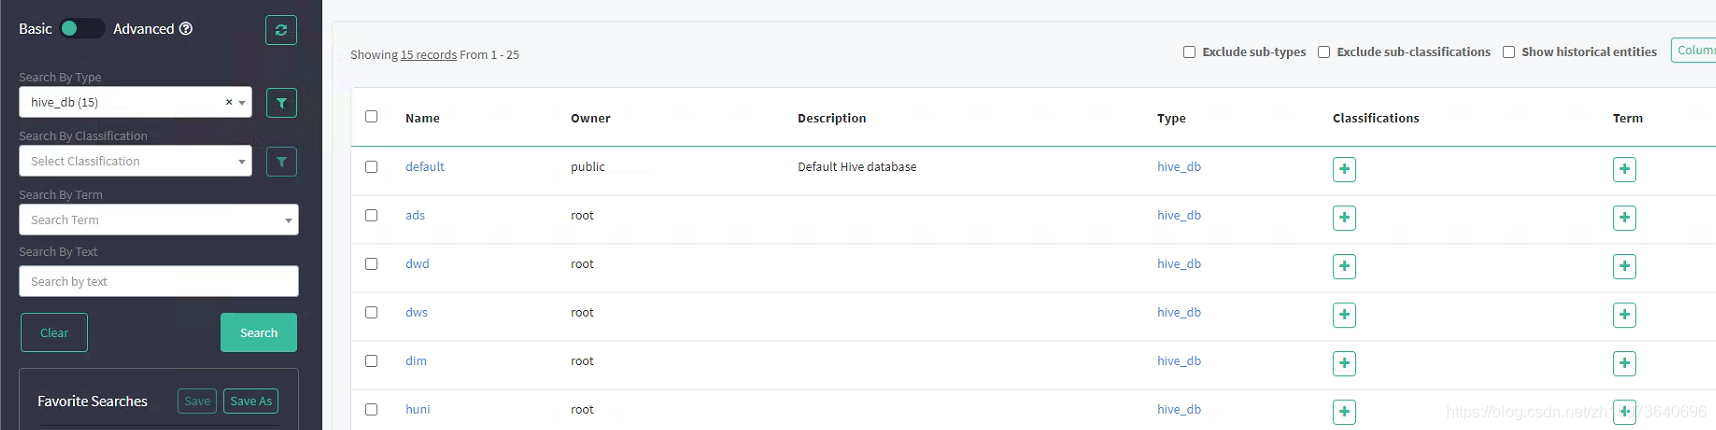Click the Search by text field
Screen dimensions: 1716x430
click(159, 281)
